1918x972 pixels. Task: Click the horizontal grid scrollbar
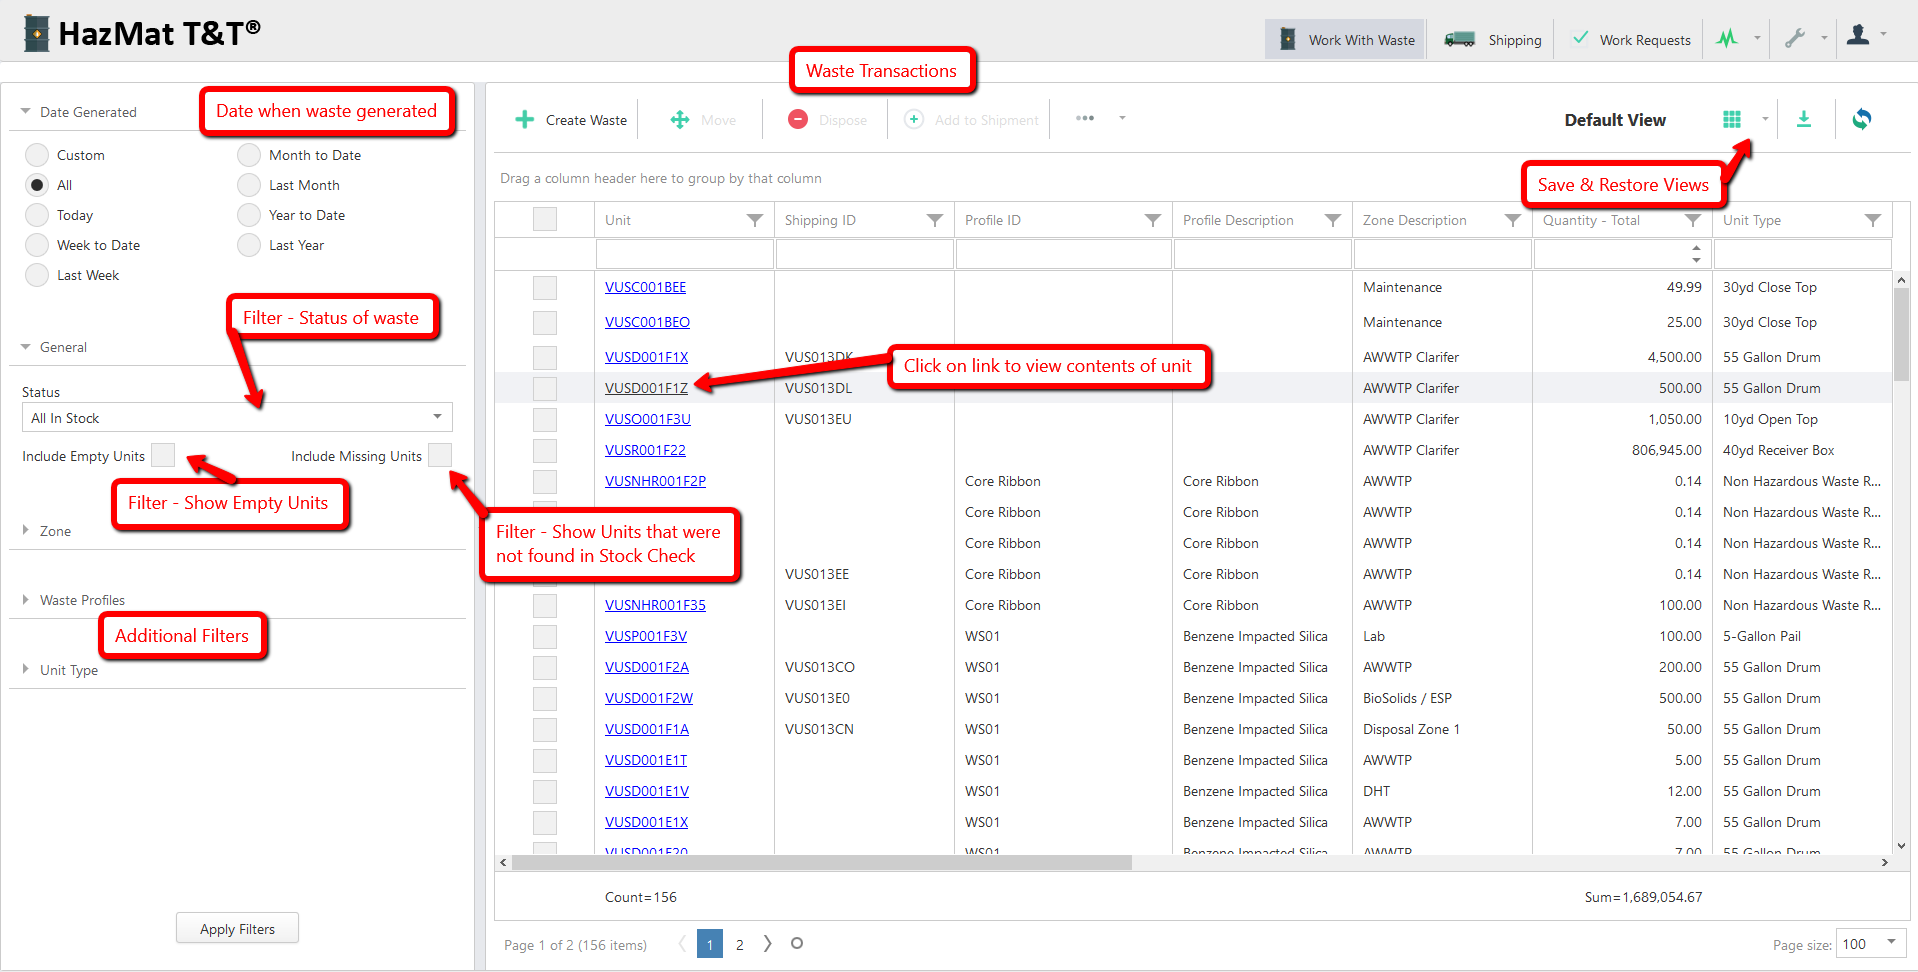[822, 862]
